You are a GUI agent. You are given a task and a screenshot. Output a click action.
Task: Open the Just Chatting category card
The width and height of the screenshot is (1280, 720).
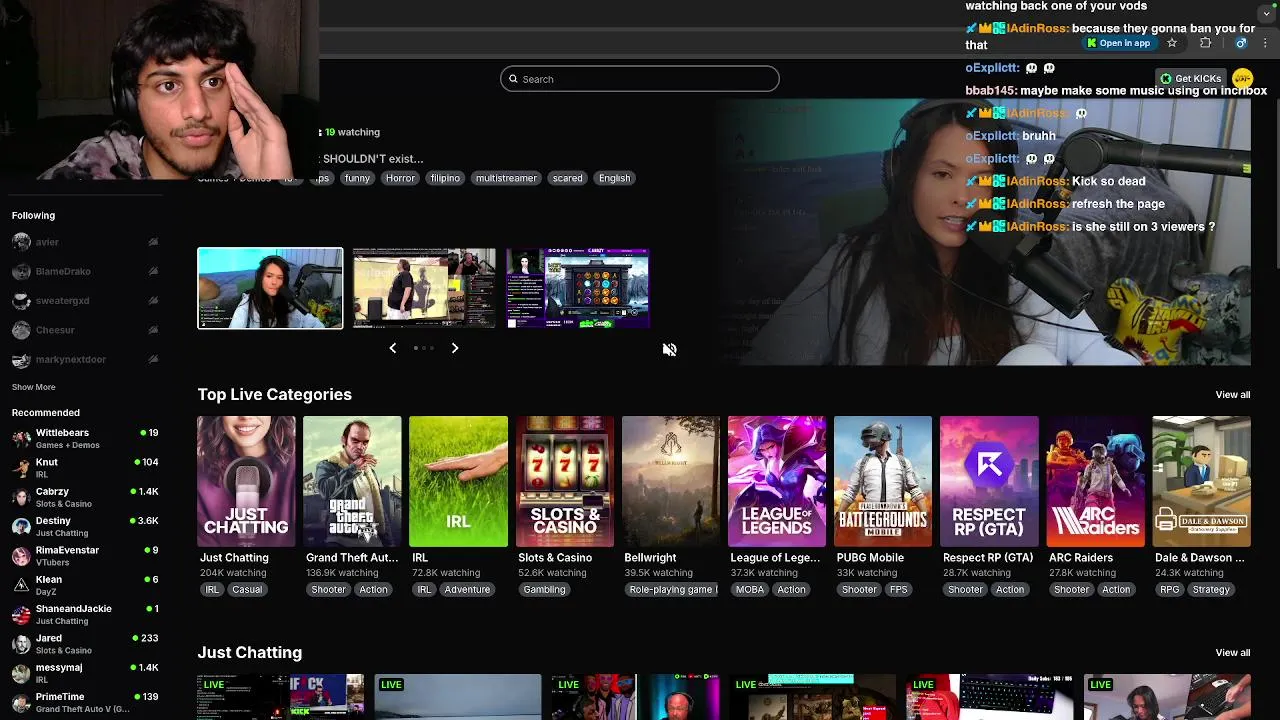246,482
